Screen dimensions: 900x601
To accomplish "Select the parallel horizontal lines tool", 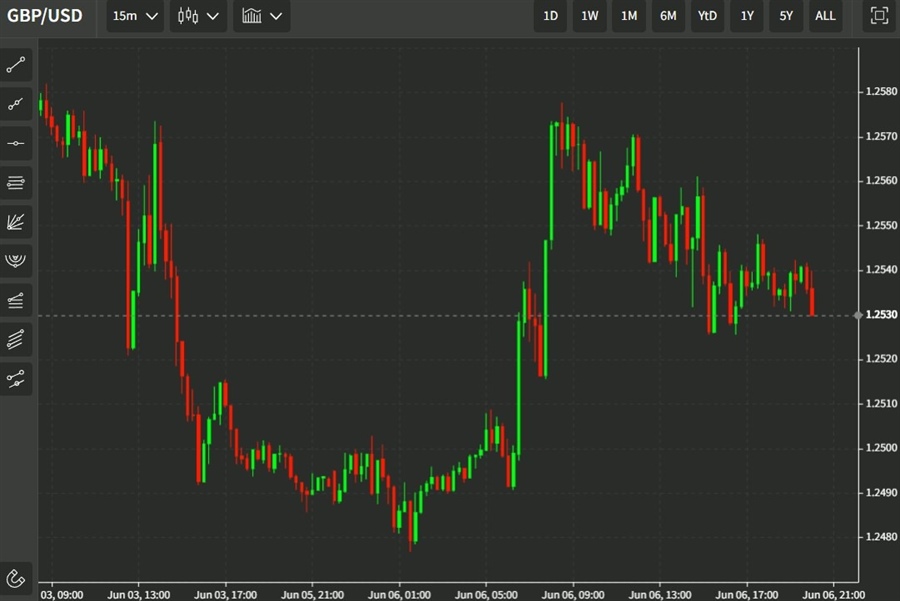I will point(15,183).
